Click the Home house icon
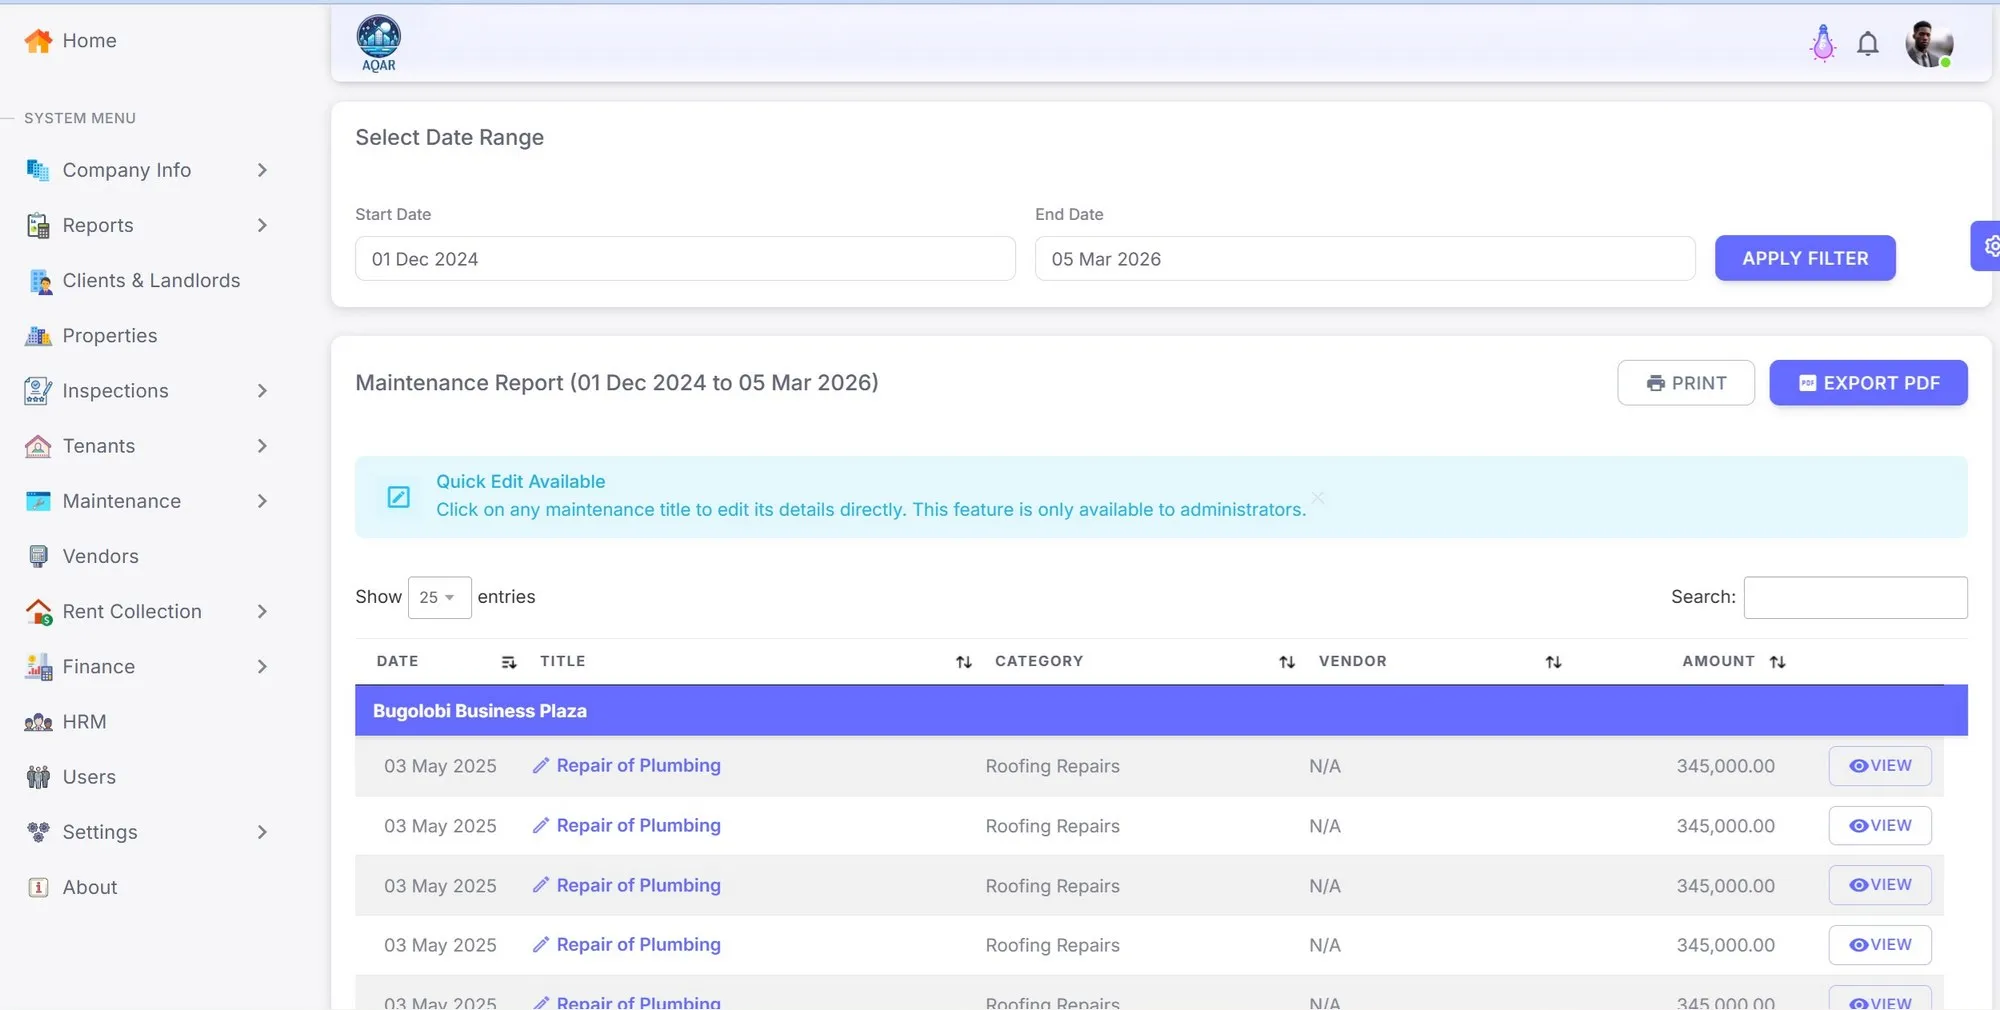 (x=38, y=41)
